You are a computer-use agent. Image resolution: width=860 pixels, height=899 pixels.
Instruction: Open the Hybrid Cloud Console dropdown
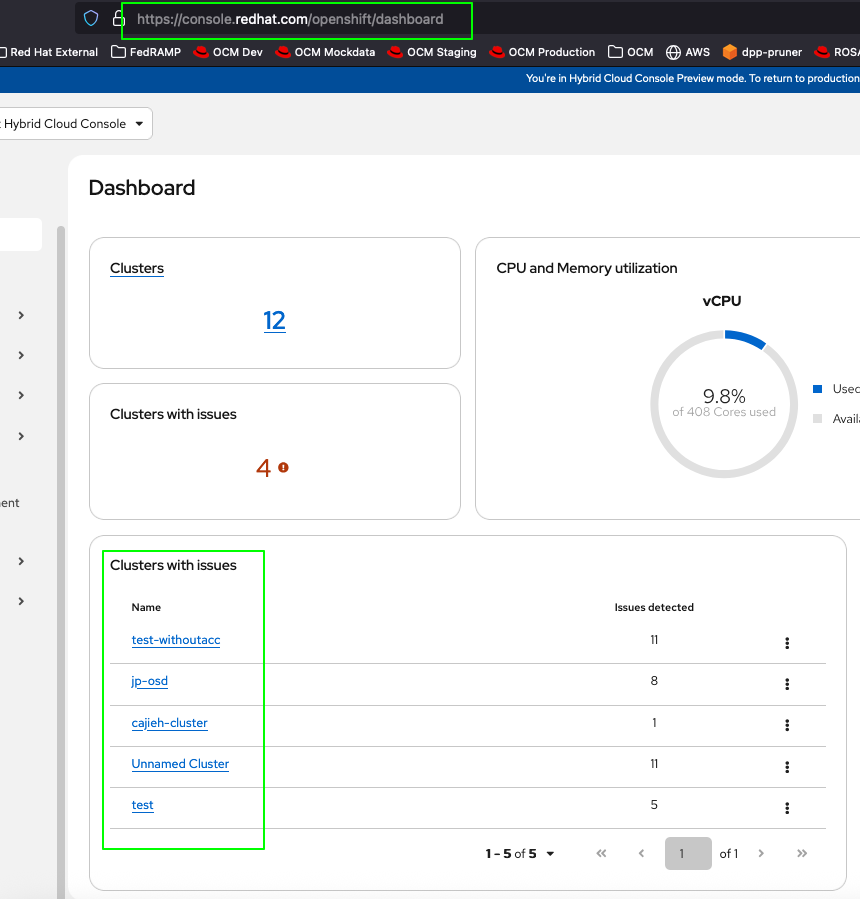pos(76,123)
